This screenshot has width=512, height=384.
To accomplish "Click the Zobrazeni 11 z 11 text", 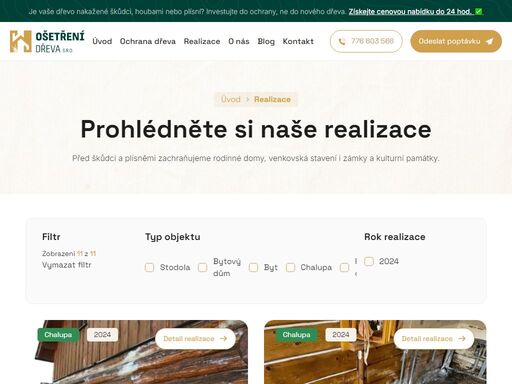I will coord(69,254).
